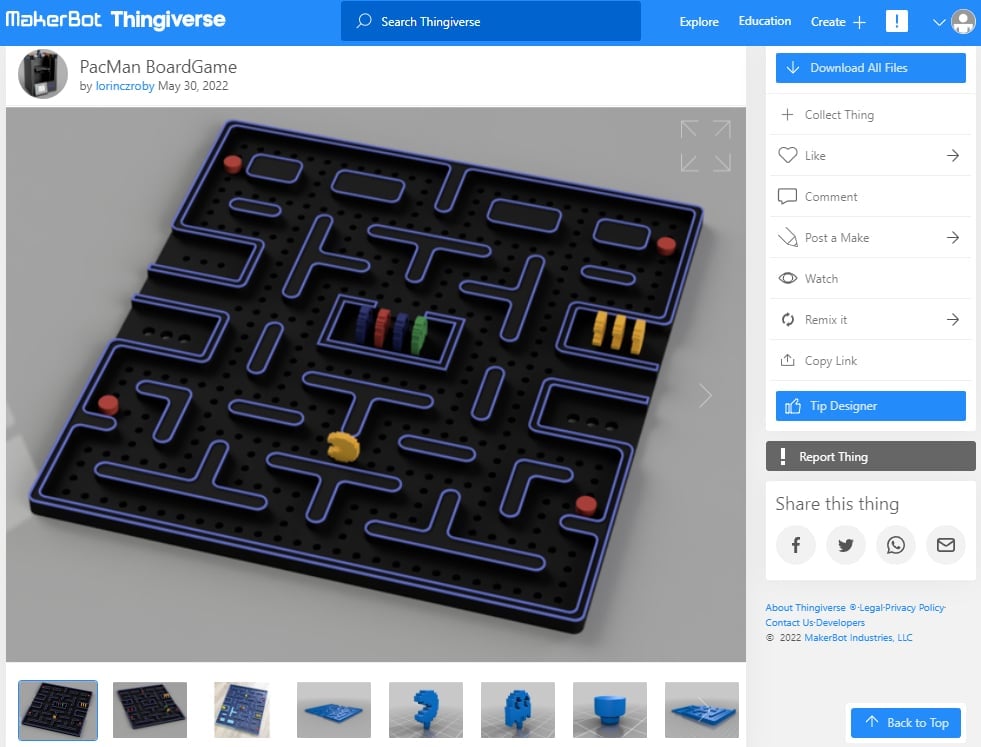This screenshot has height=747, width=981.
Task: Select the second dark board thumbnail
Action: tap(150, 710)
